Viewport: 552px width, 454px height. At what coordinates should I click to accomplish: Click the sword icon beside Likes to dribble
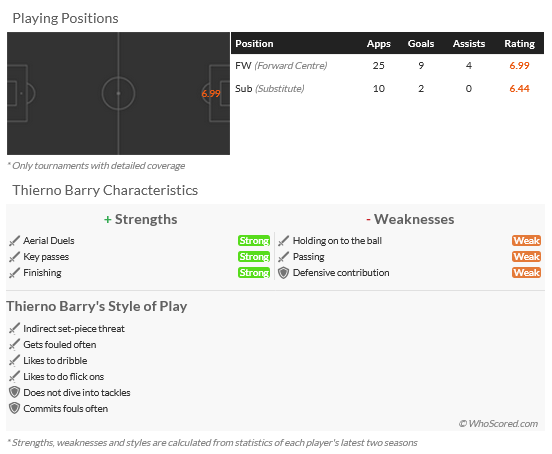(x=14, y=361)
